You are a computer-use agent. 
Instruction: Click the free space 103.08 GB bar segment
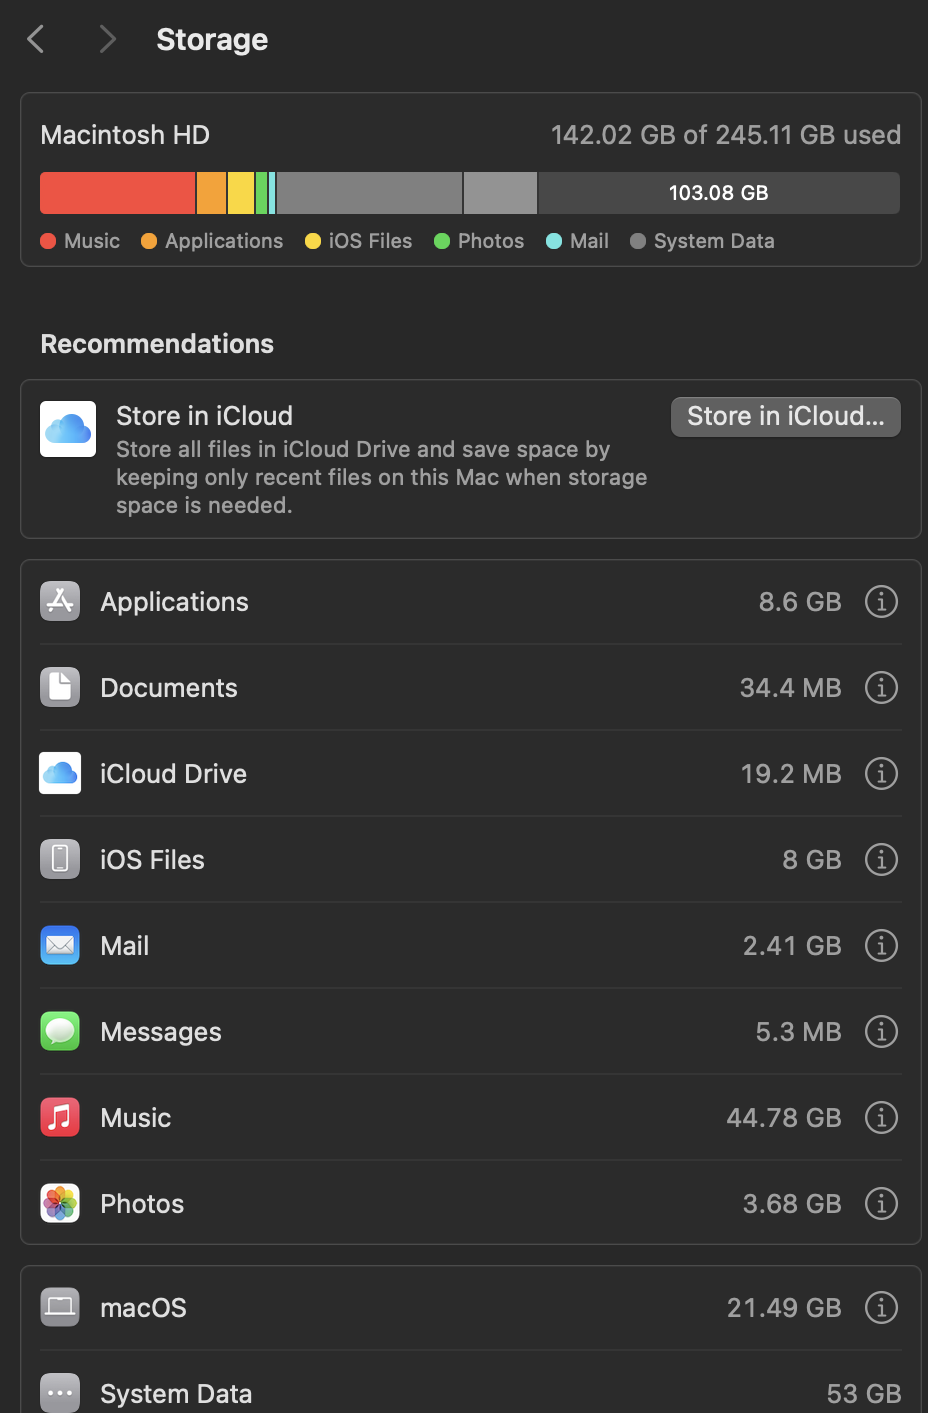click(x=718, y=193)
